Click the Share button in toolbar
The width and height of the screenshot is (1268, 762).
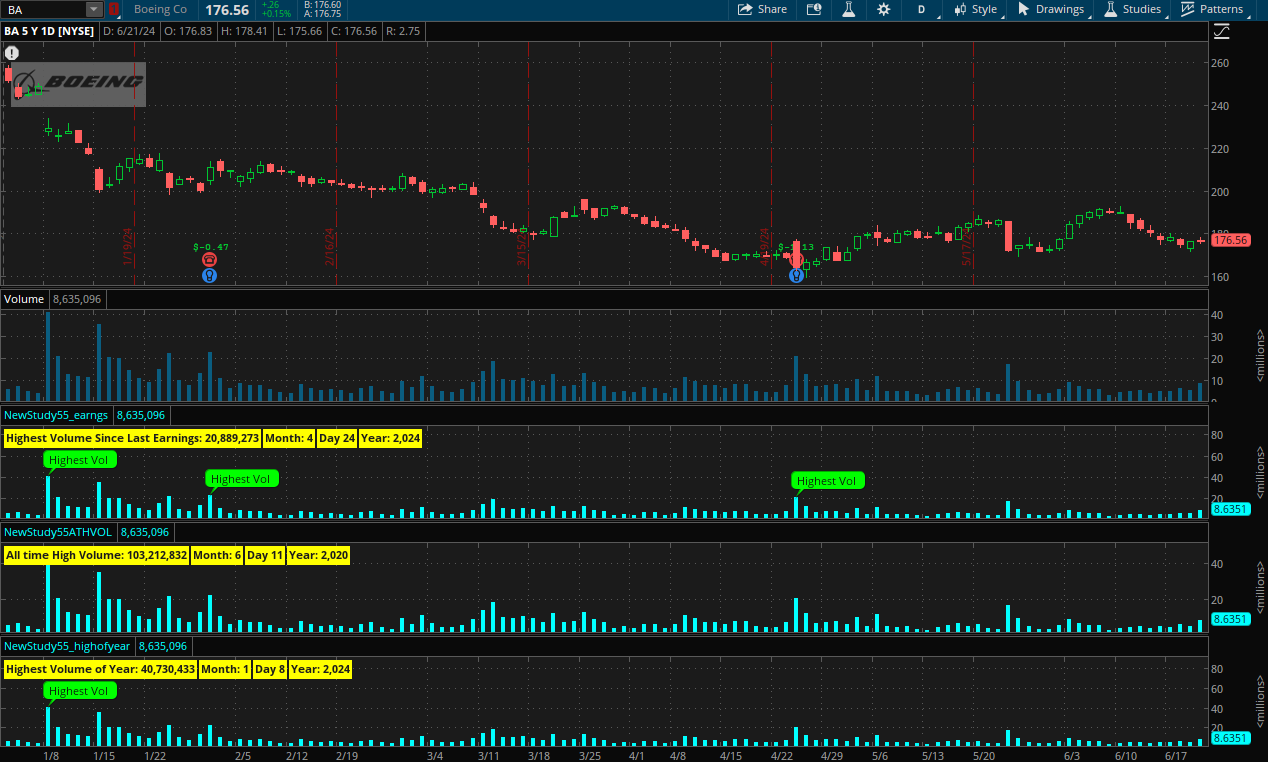tap(762, 9)
